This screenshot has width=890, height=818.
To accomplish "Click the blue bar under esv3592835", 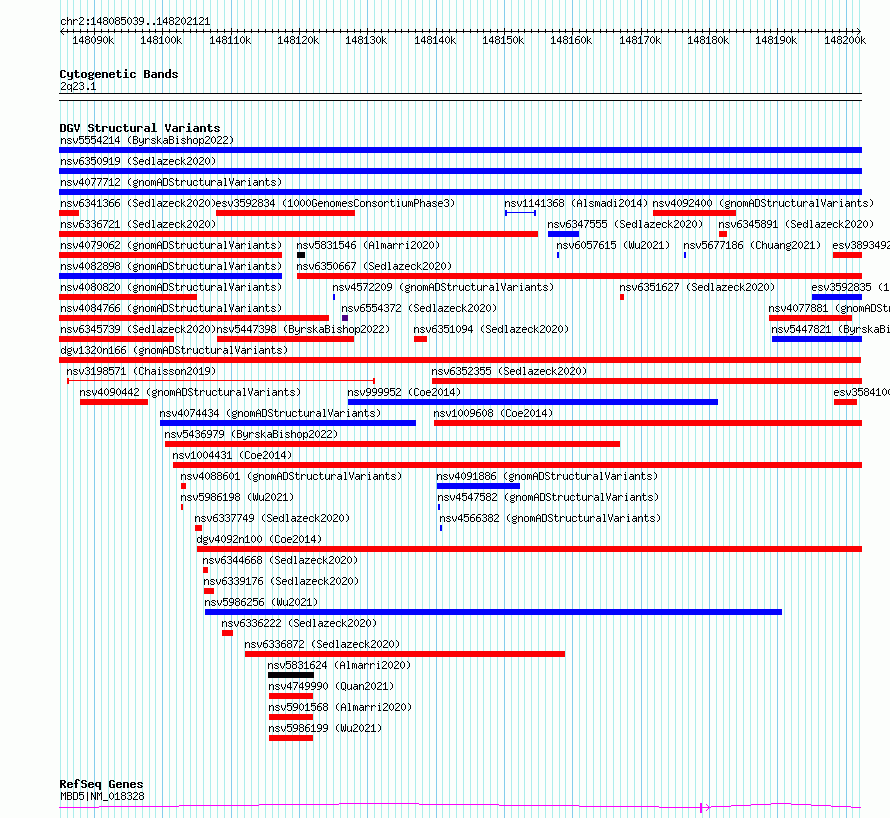I will [837, 297].
